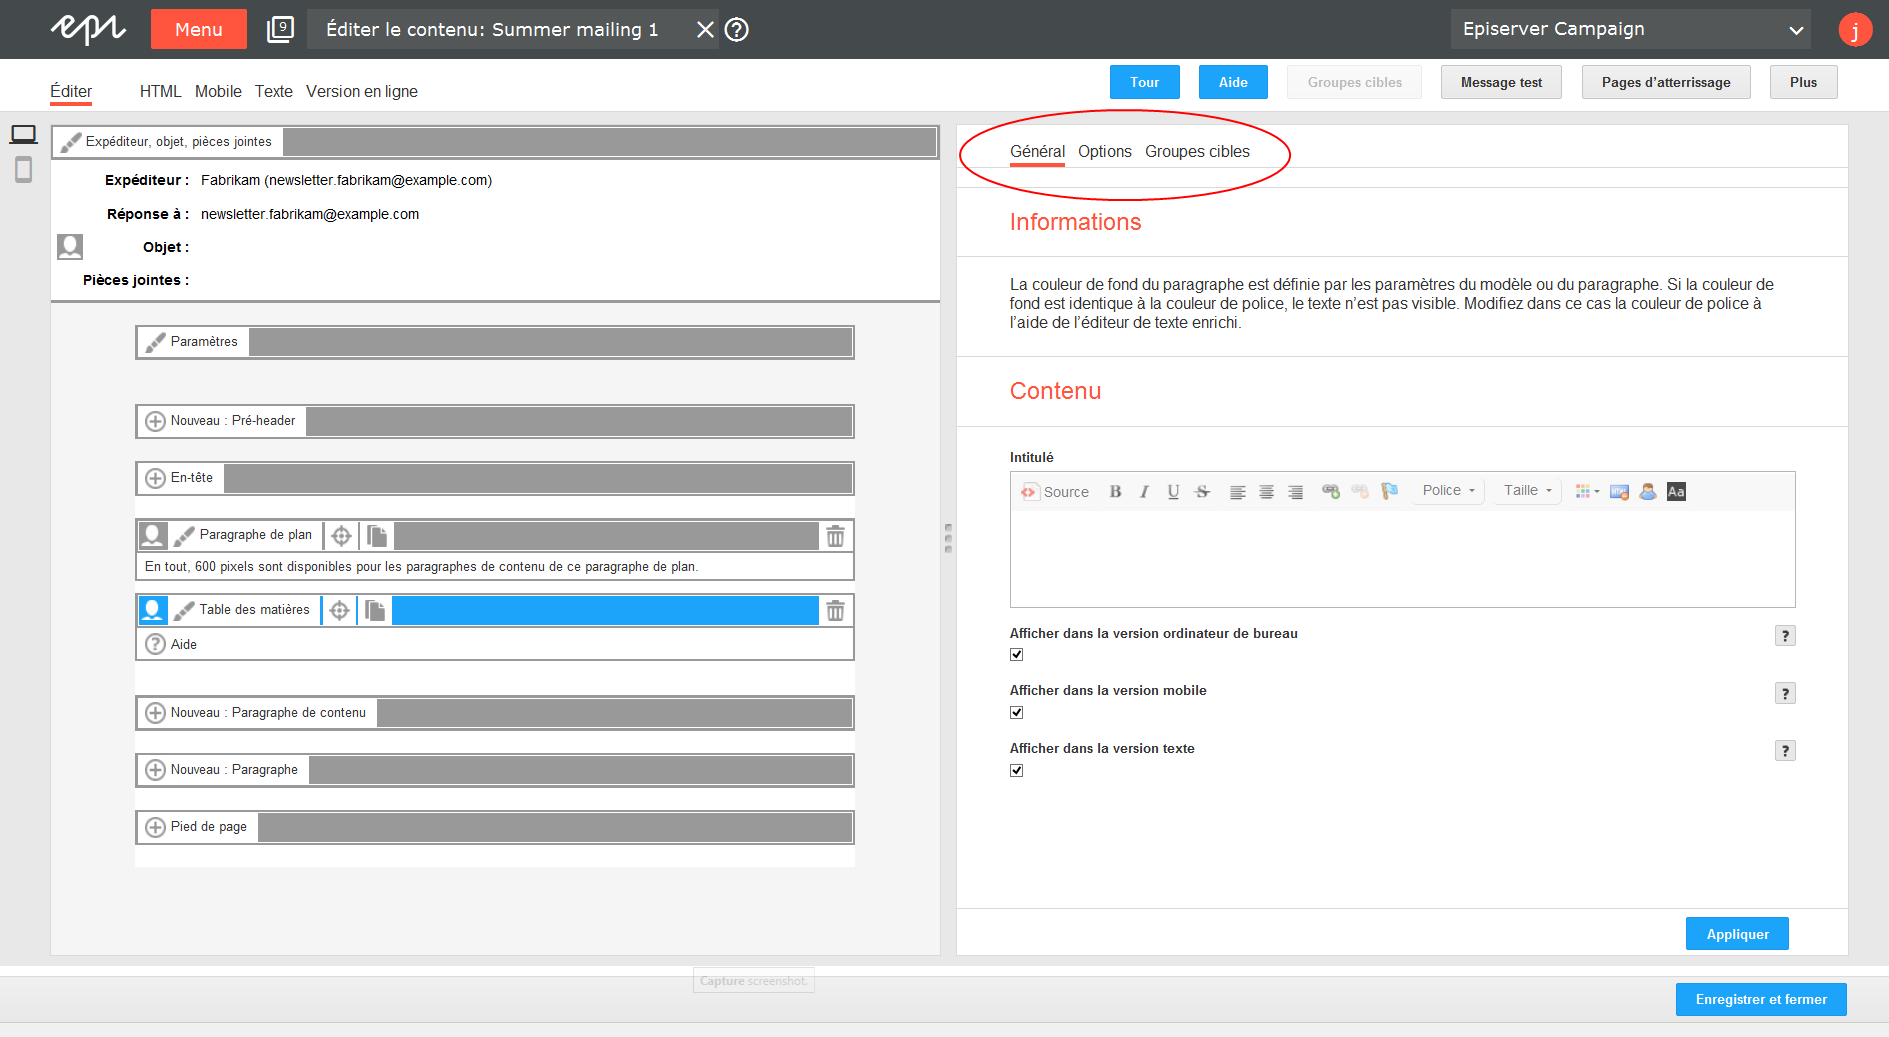Viewport: 1889px width, 1037px height.
Task: Select the HTML view tab
Action: pyautogui.click(x=160, y=92)
